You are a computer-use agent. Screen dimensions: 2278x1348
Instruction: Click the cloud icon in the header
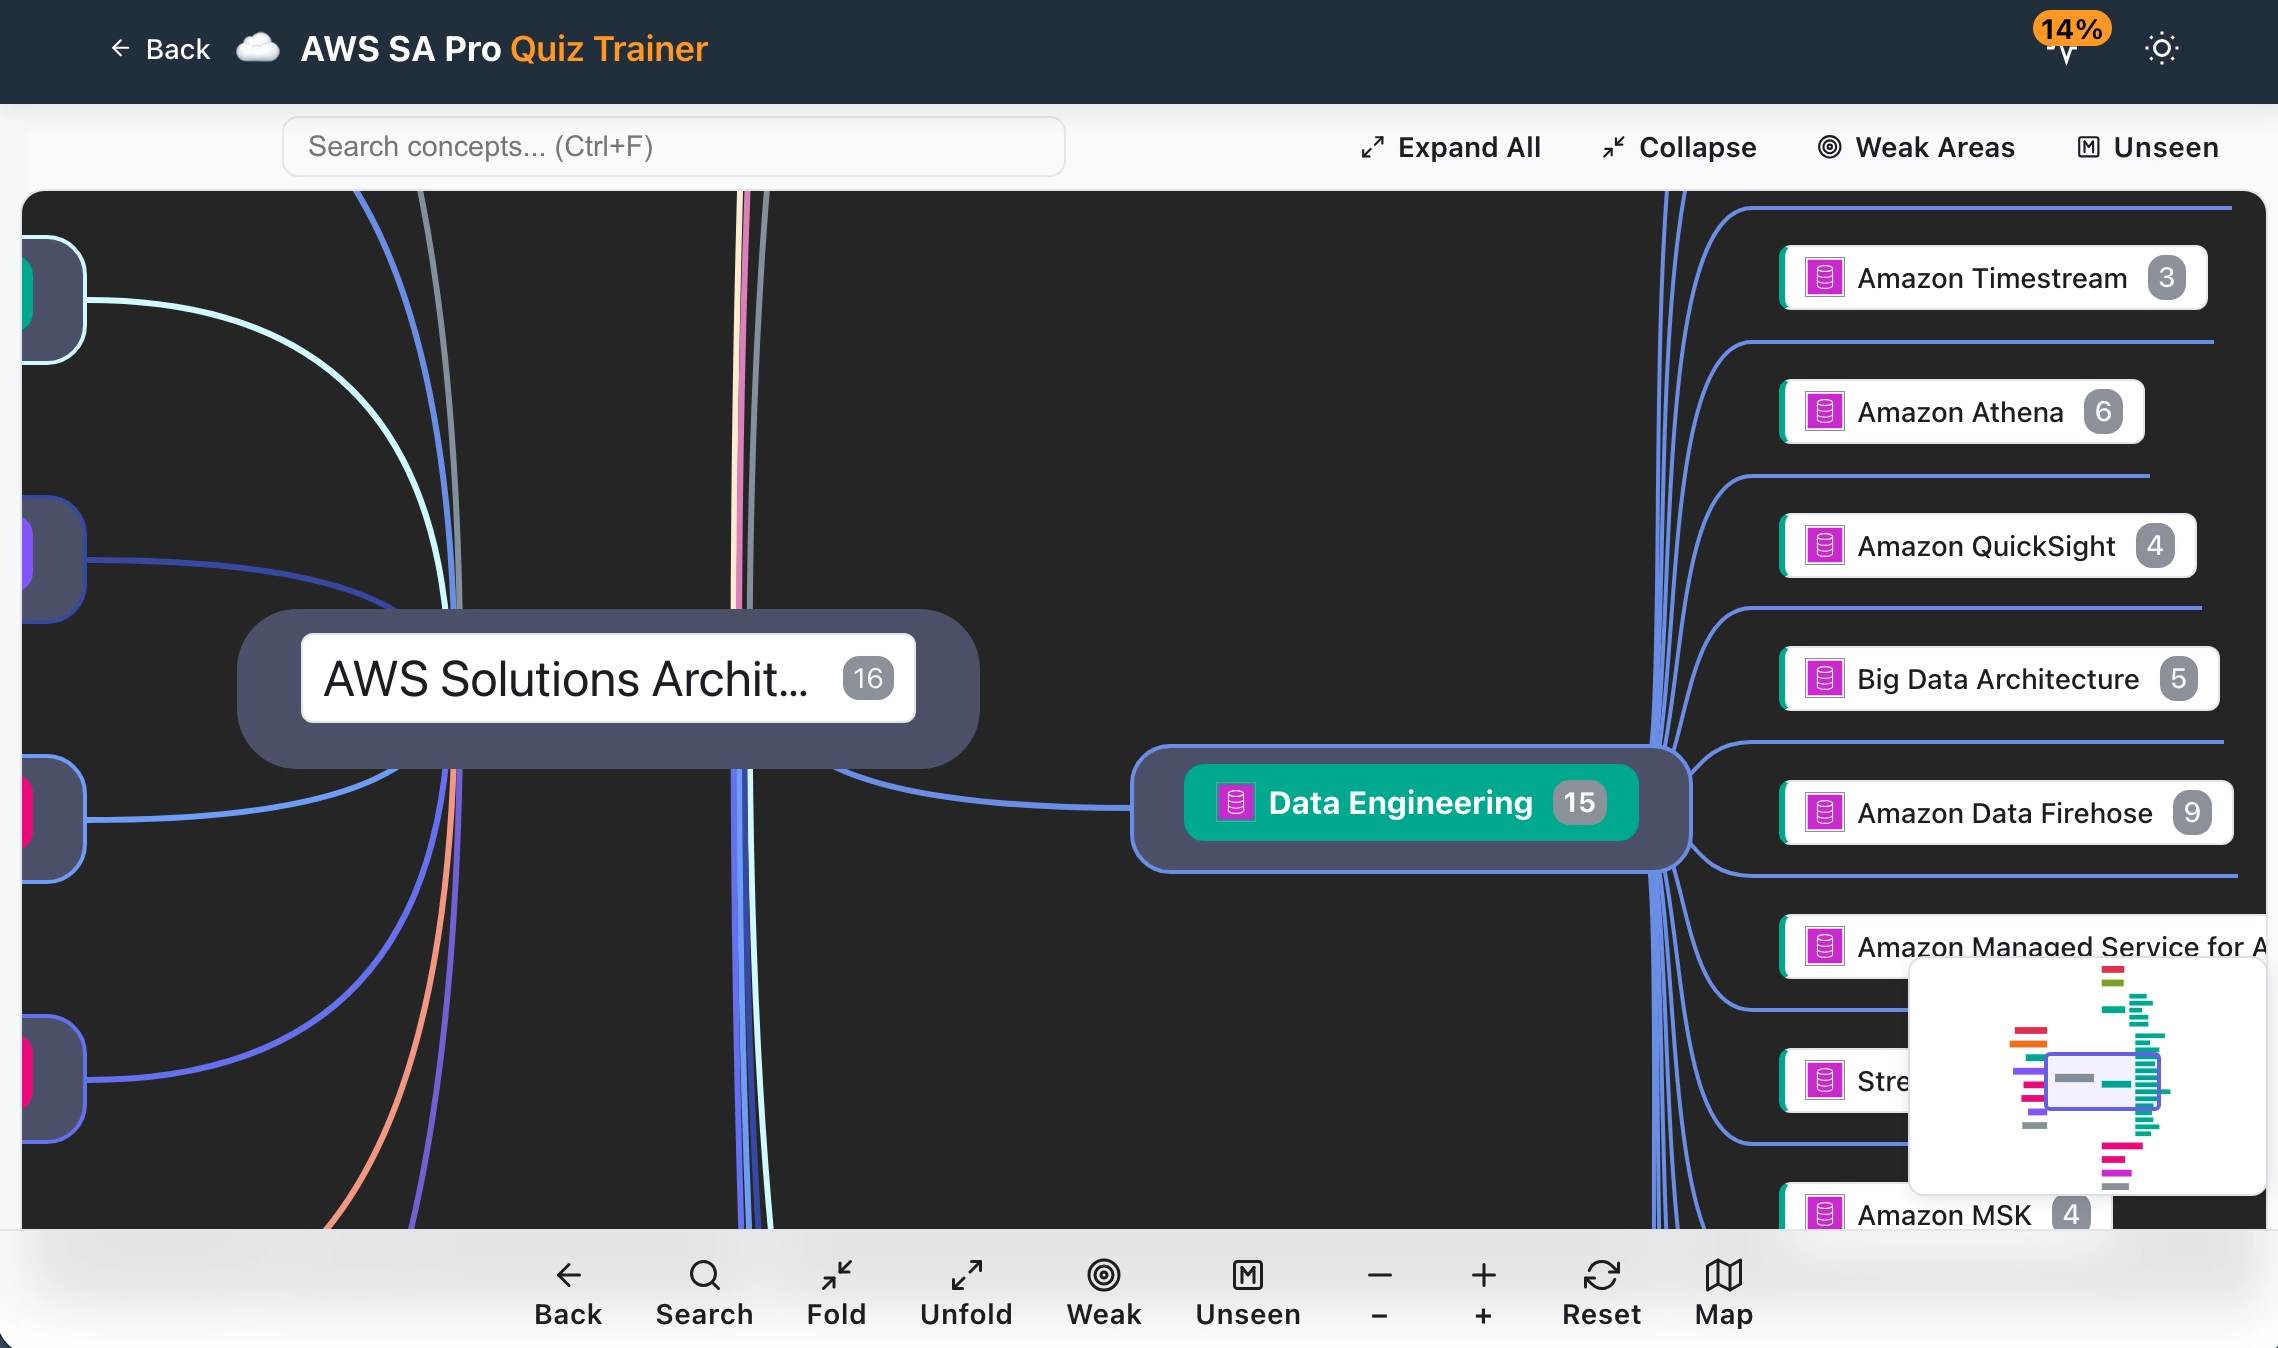coord(257,47)
